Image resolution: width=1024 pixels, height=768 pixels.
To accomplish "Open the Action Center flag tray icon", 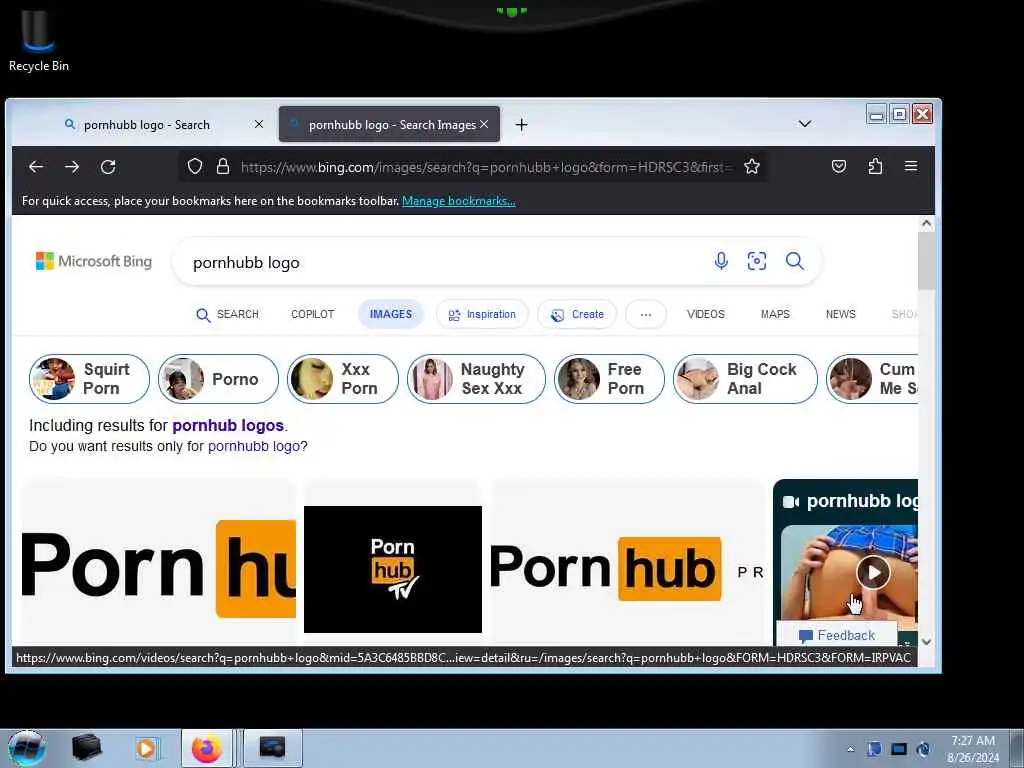I will click(x=874, y=749).
